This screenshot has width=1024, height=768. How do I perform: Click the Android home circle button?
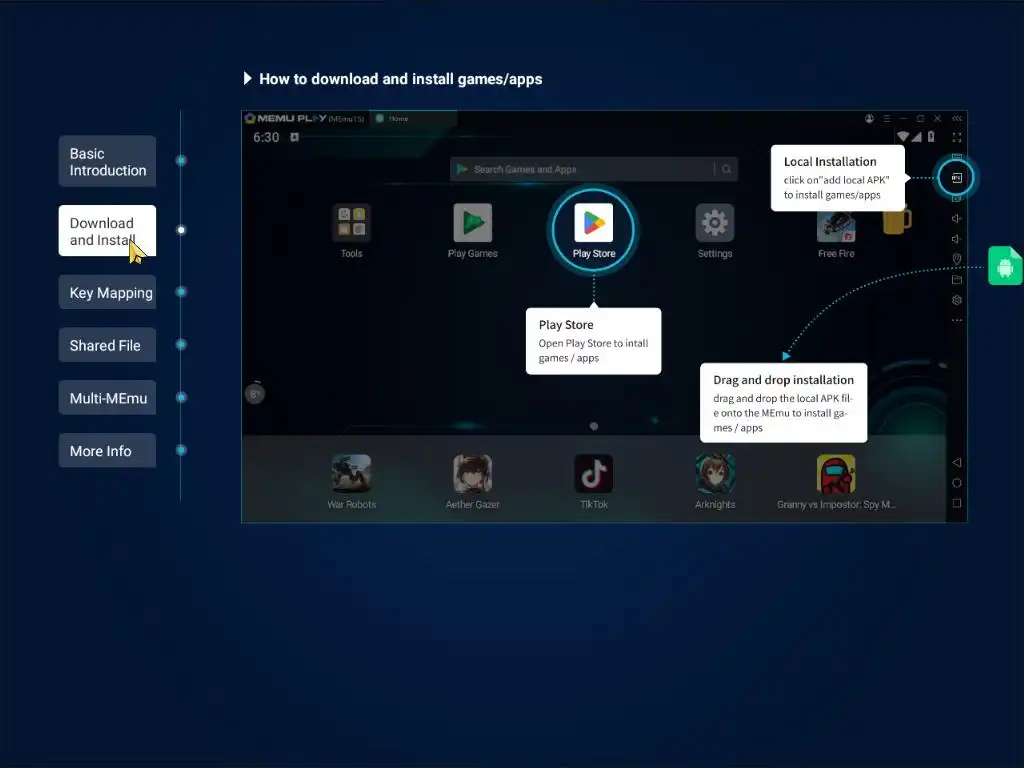tap(957, 483)
